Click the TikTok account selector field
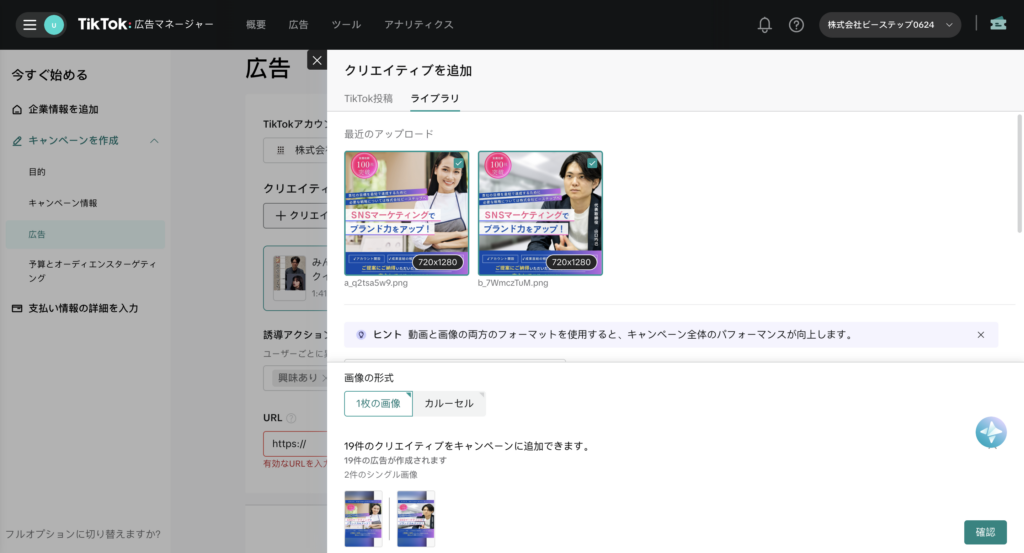1024x553 pixels. (x=295, y=150)
